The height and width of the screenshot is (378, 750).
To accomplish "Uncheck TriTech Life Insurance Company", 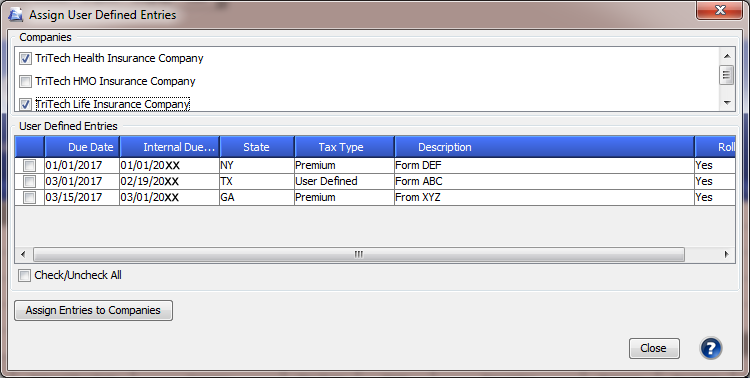I will click(25, 104).
